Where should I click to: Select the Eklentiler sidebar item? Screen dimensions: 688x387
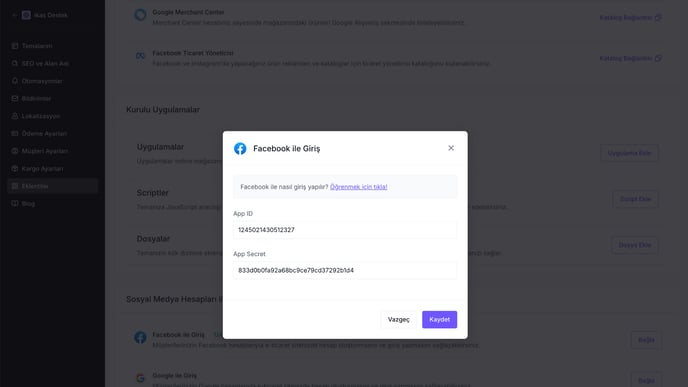pyautogui.click(x=53, y=186)
